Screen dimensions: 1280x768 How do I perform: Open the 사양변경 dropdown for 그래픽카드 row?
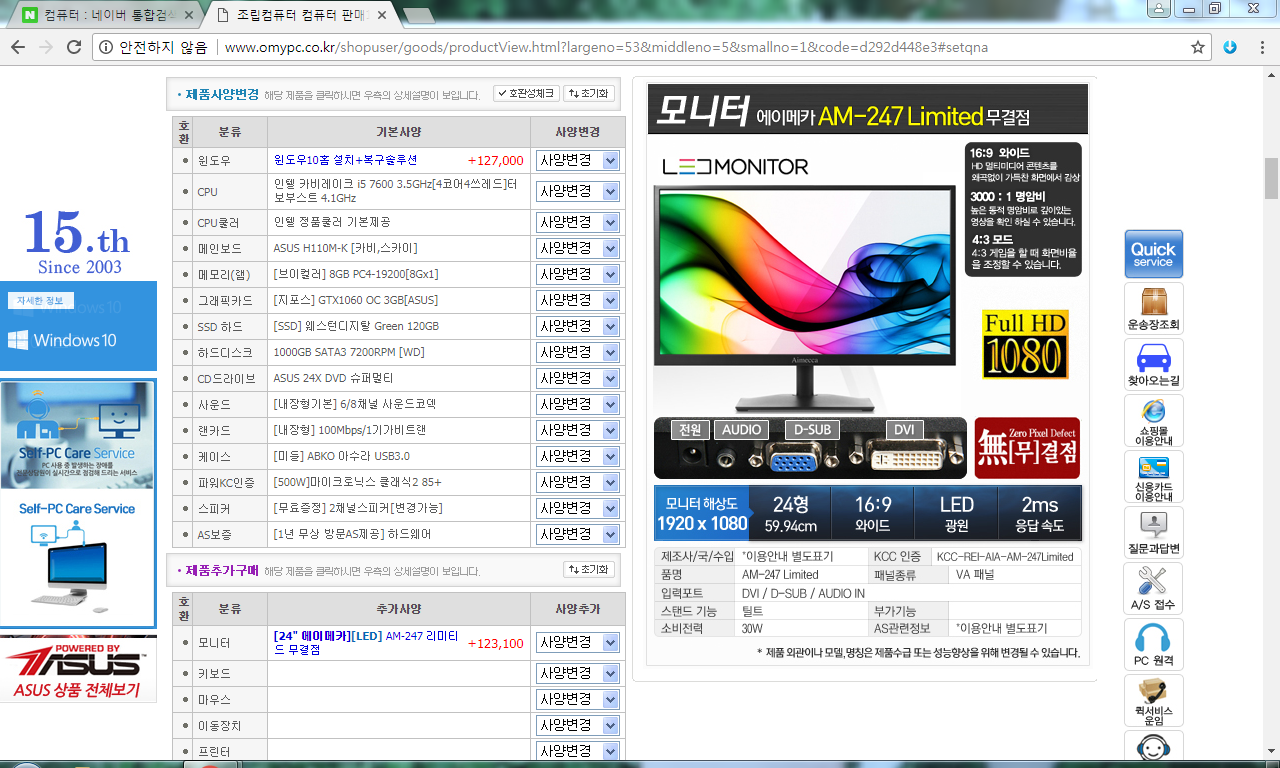pos(577,300)
